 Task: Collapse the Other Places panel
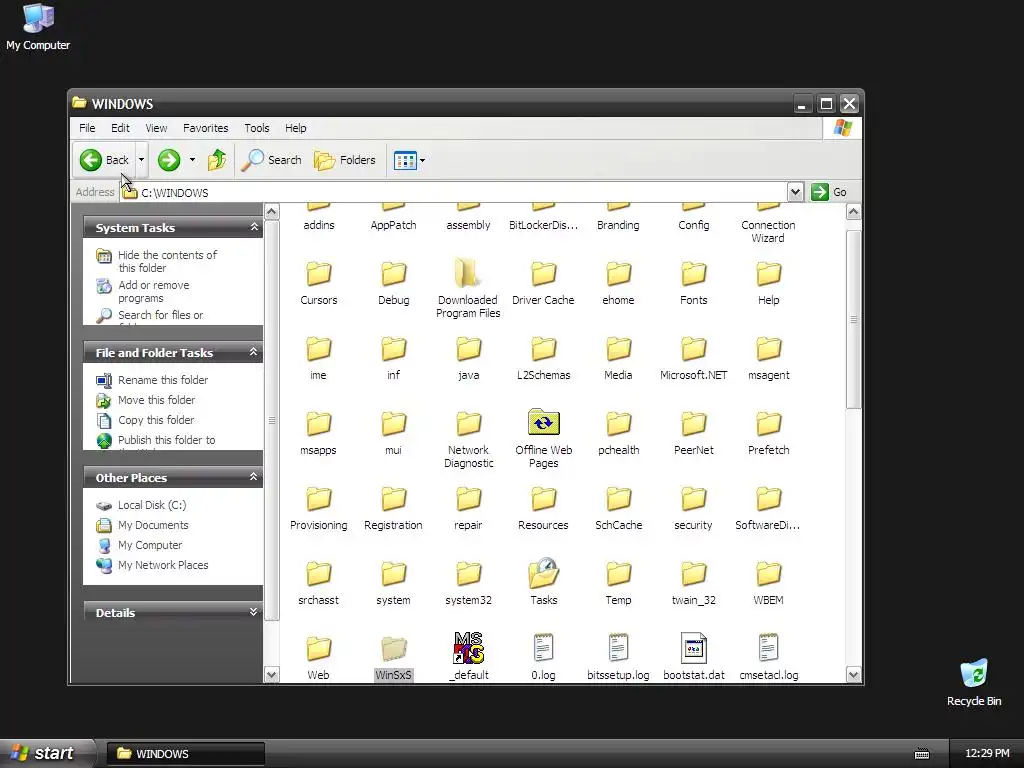(253, 477)
